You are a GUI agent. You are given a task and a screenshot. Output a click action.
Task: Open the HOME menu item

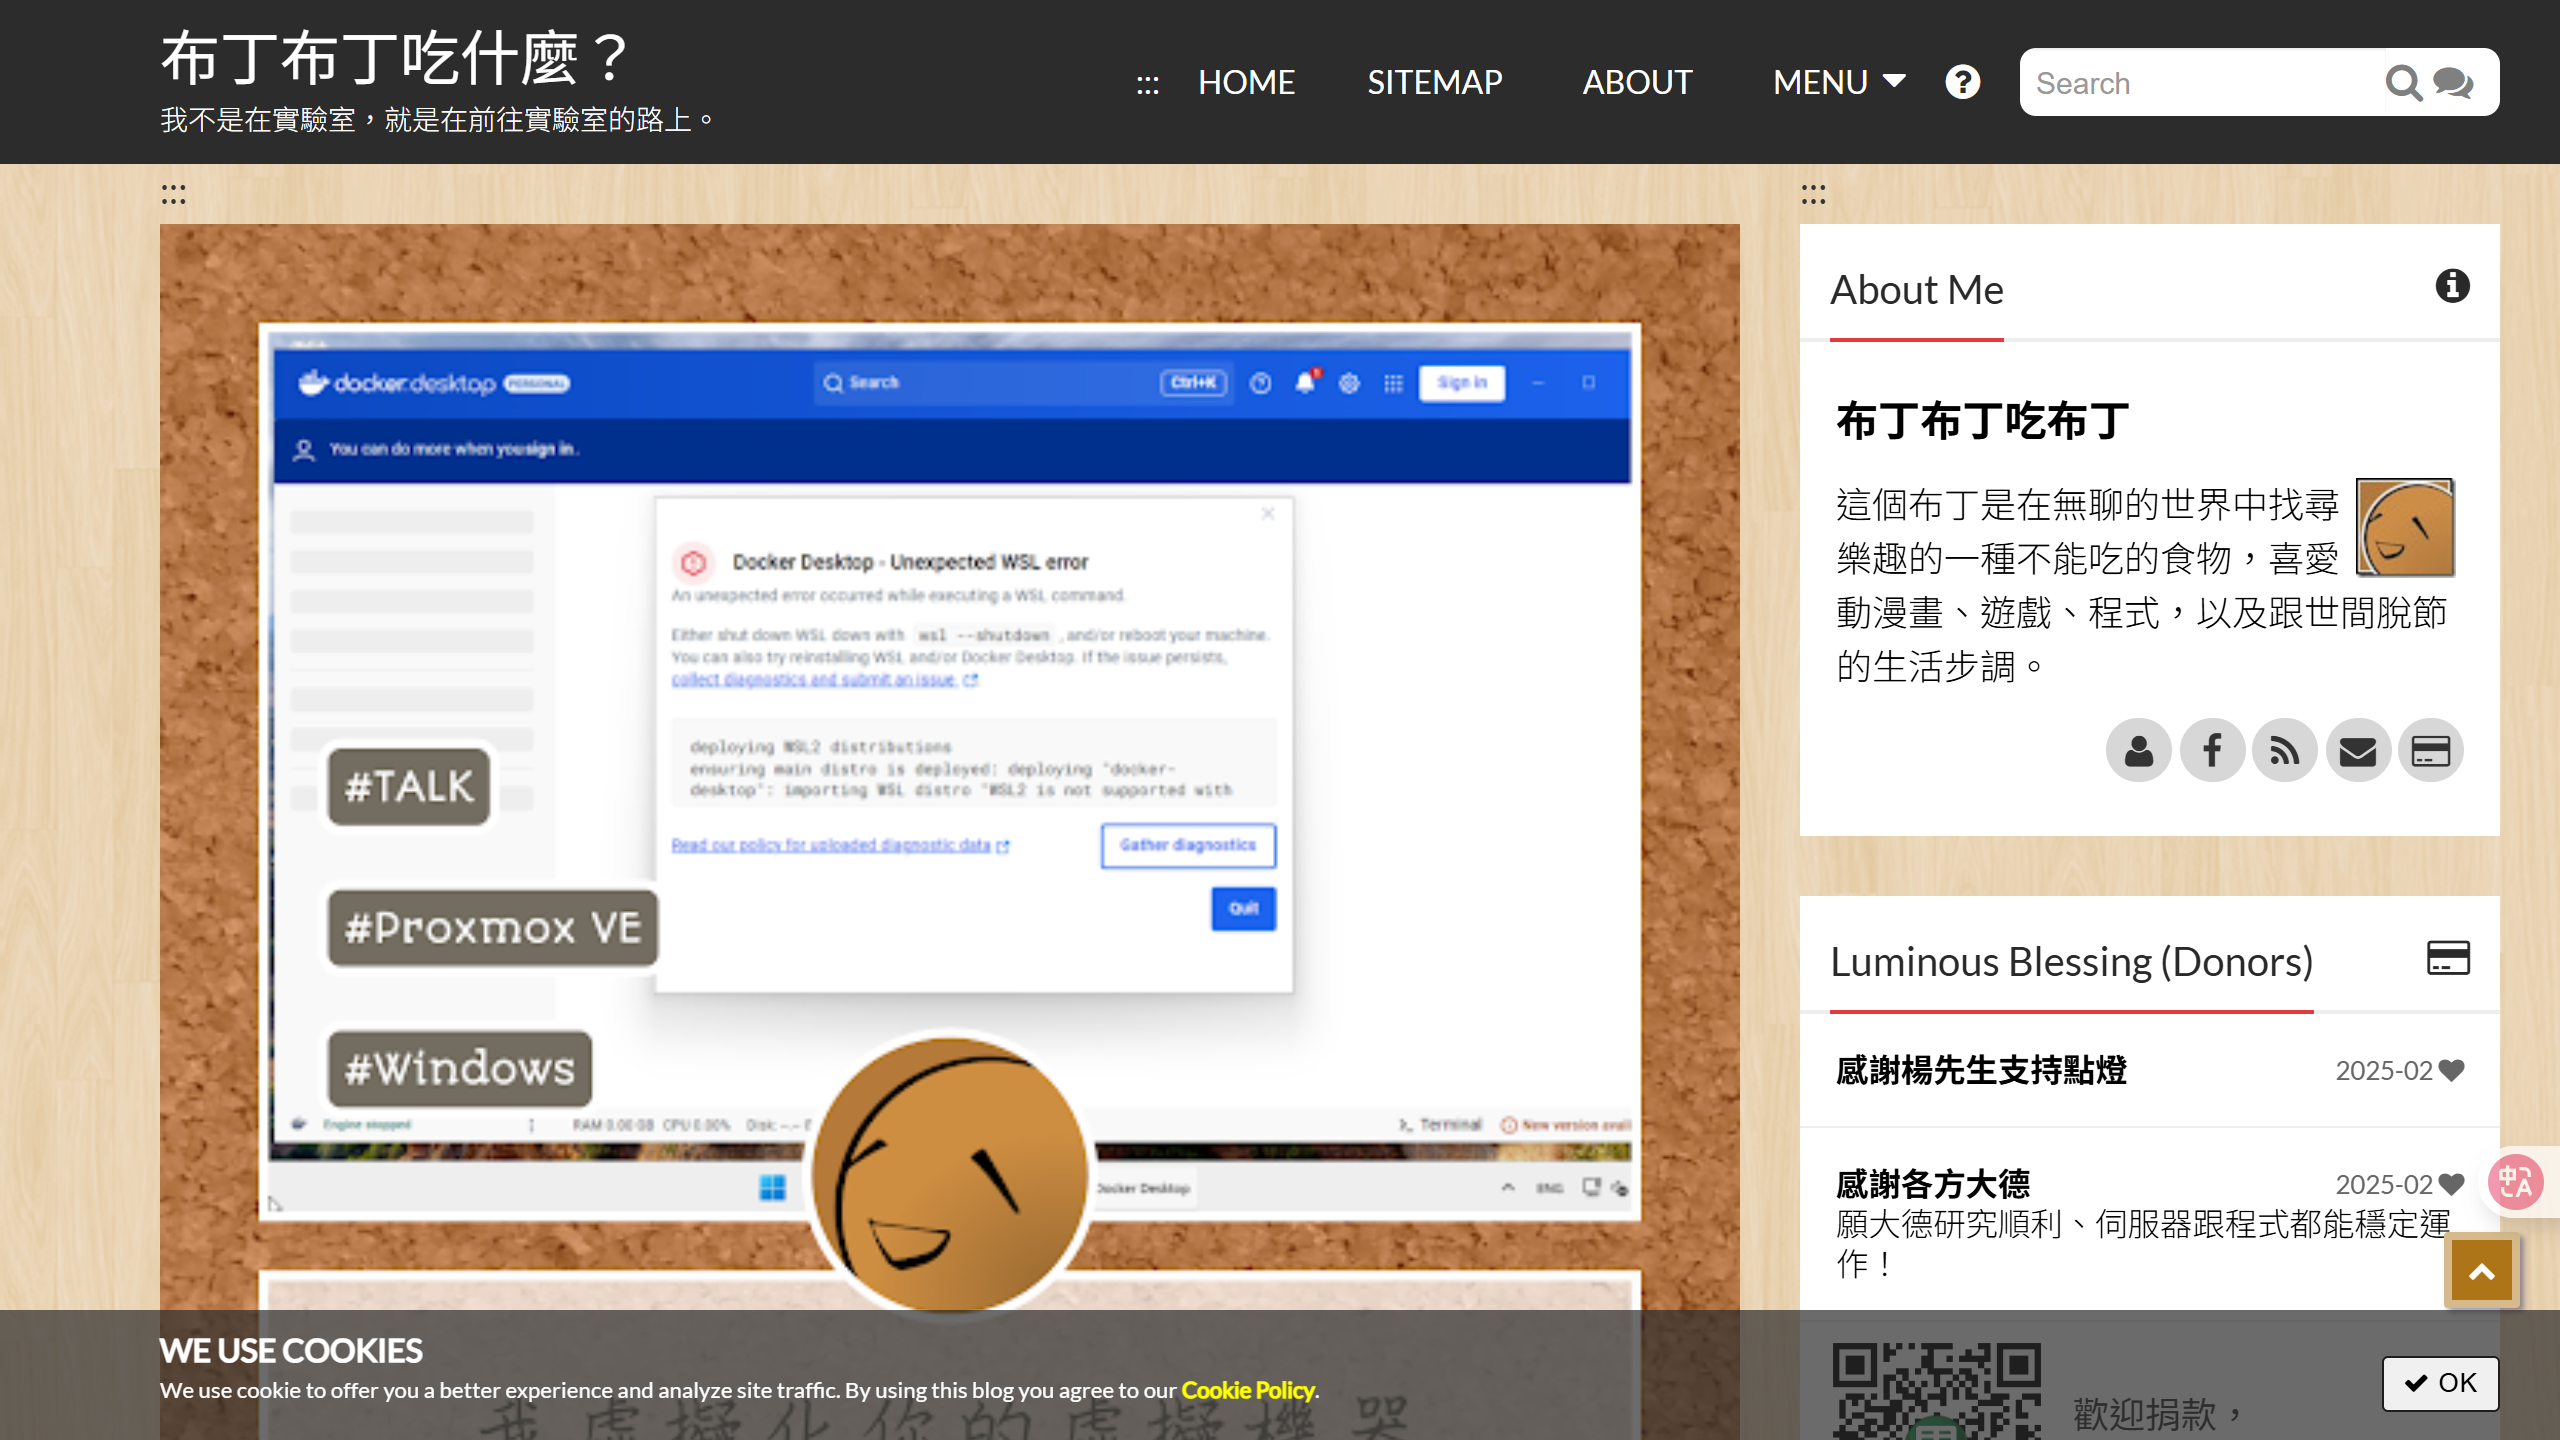point(1246,82)
